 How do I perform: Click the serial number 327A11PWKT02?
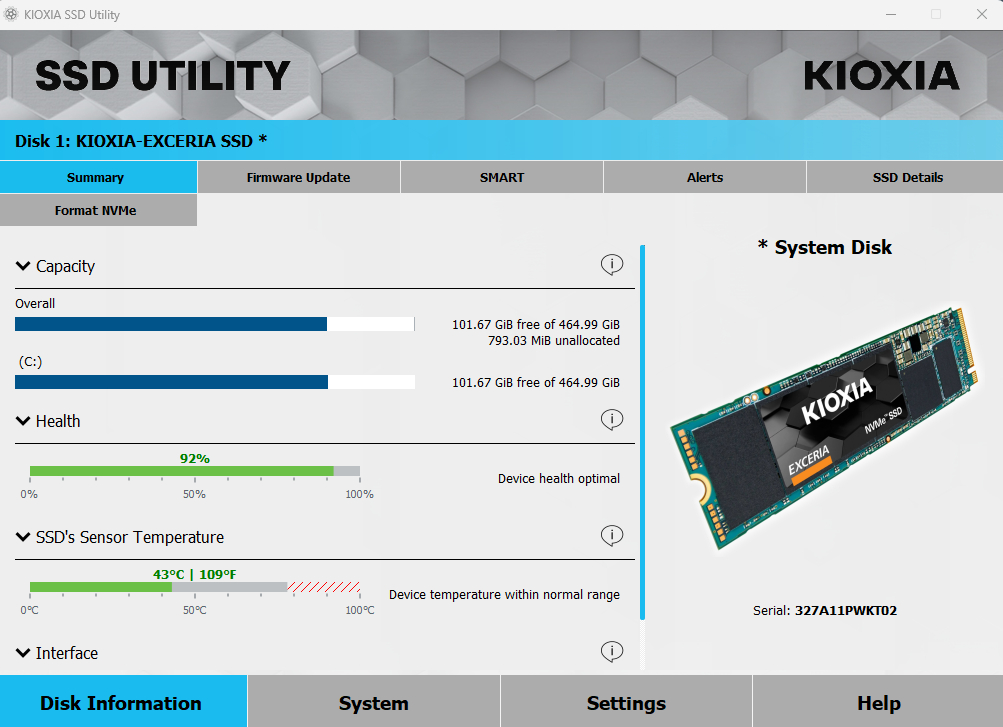[x=846, y=611]
